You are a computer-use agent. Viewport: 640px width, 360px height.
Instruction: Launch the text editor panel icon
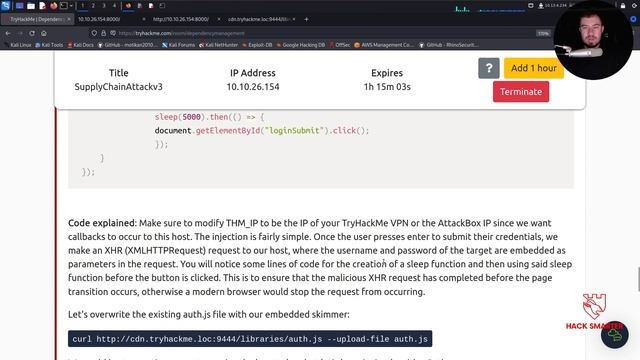point(42,6)
